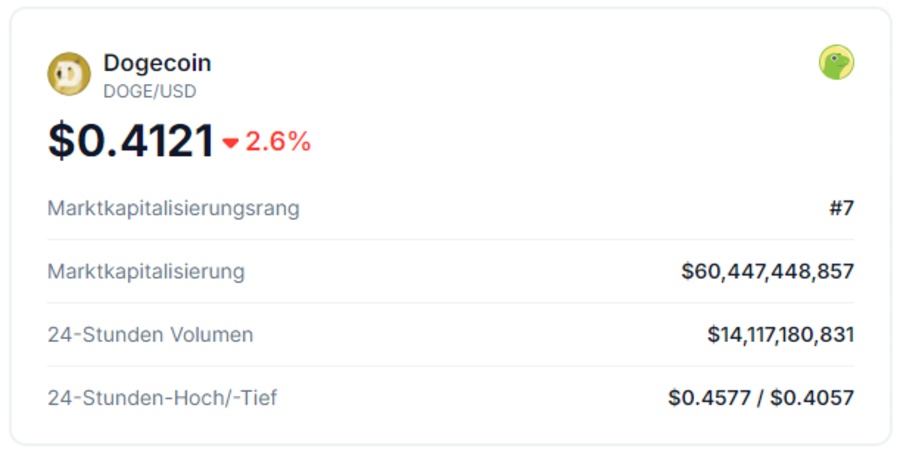Click the $0.4577 24-hour high value
898x452 pixels.
pyautogui.click(x=708, y=398)
